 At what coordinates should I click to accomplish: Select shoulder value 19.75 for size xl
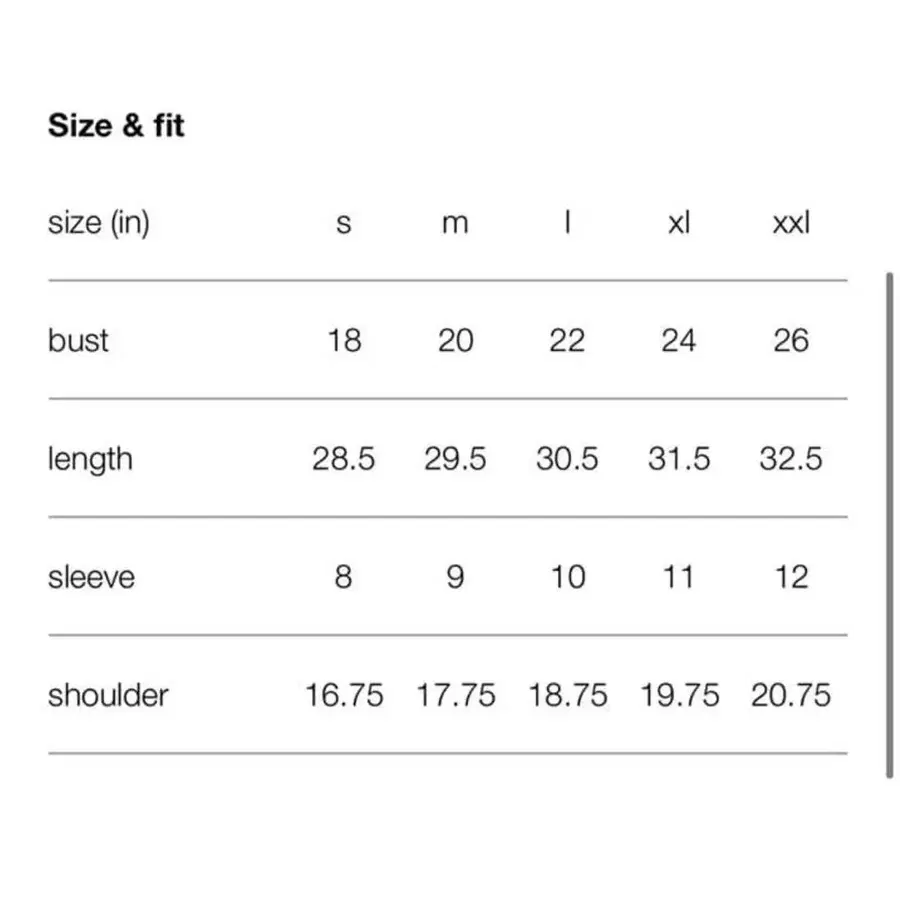click(x=679, y=695)
